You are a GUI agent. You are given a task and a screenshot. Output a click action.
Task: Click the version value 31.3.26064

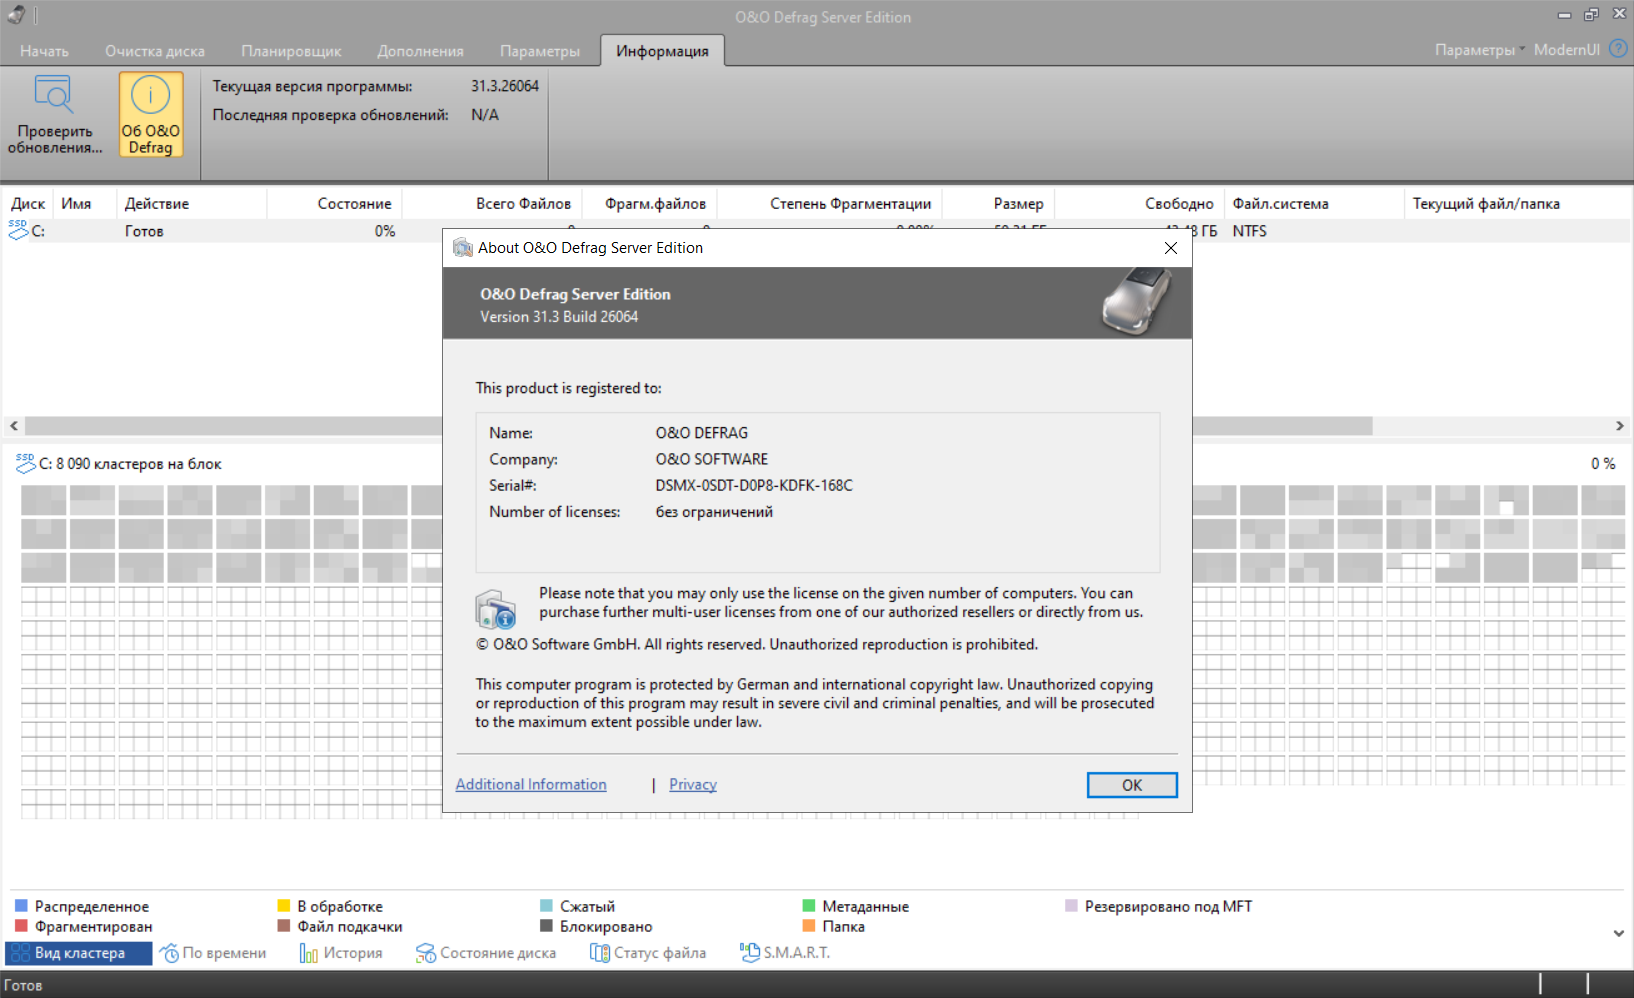(505, 86)
